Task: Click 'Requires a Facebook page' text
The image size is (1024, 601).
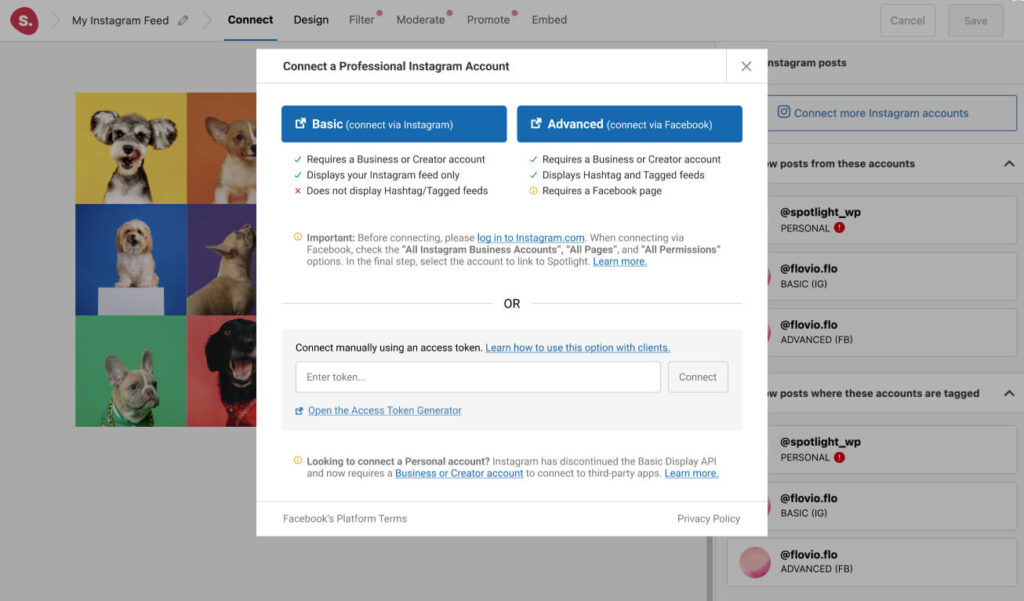Action: pyautogui.click(x=601, y=191)
